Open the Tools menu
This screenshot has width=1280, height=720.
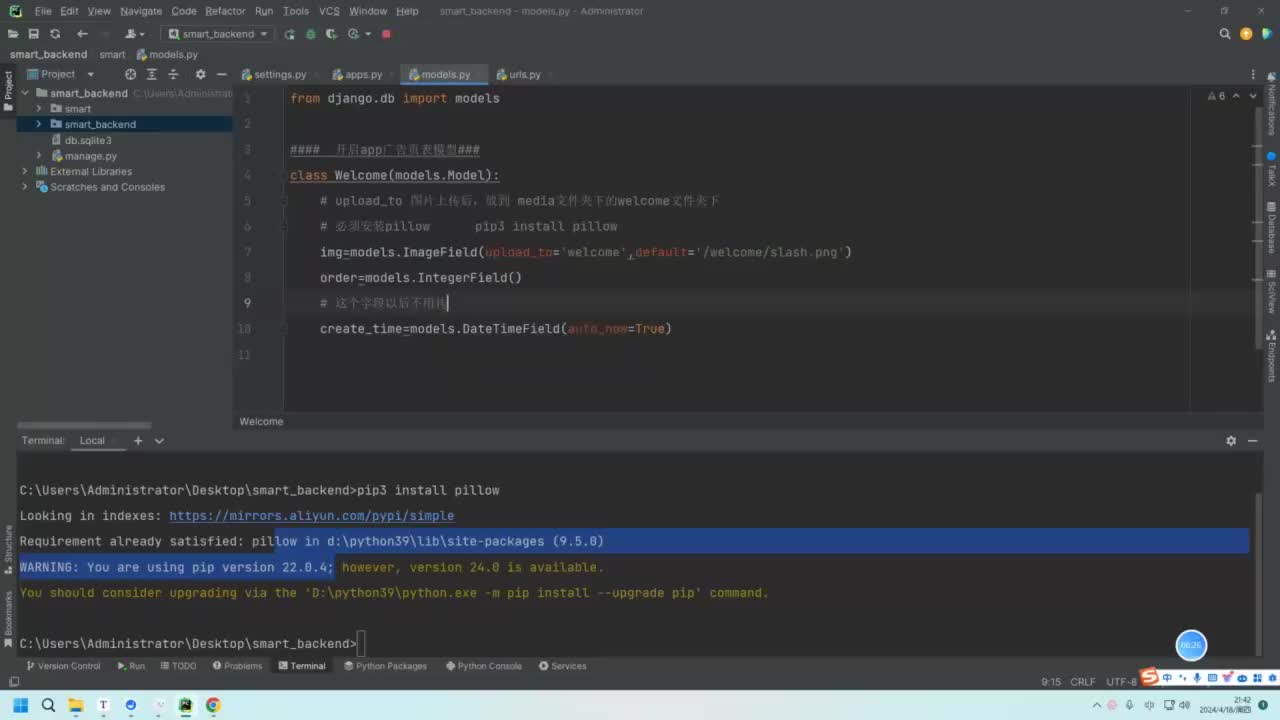(x=296, y=11)
